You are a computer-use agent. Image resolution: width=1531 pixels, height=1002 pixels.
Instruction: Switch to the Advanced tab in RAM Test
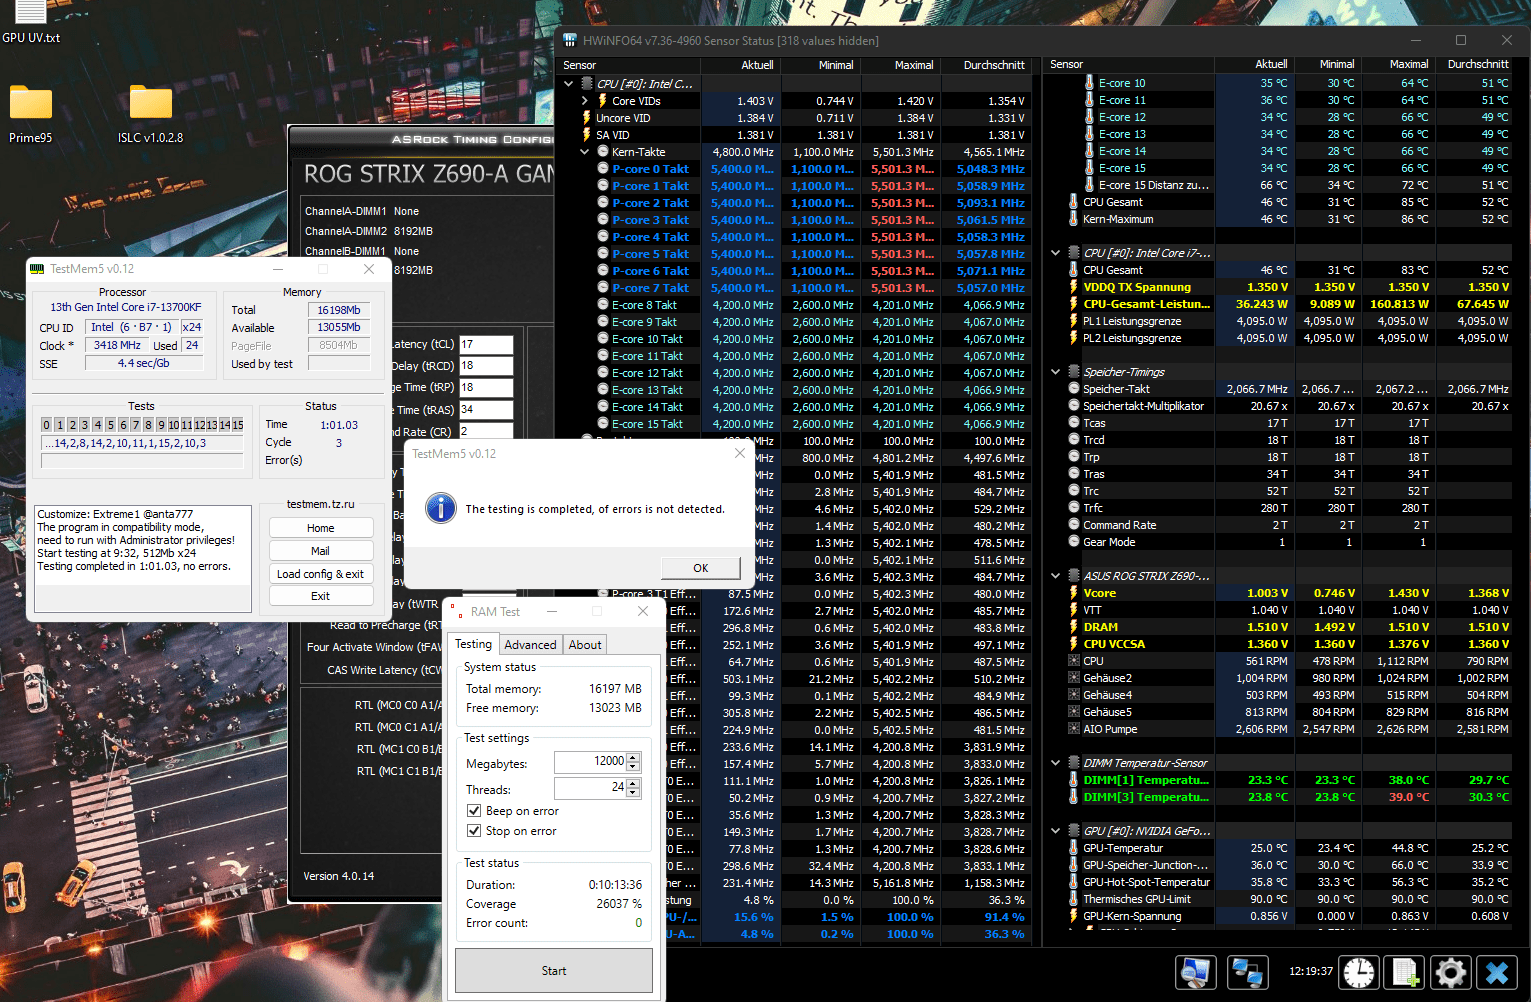coord(530,645)
